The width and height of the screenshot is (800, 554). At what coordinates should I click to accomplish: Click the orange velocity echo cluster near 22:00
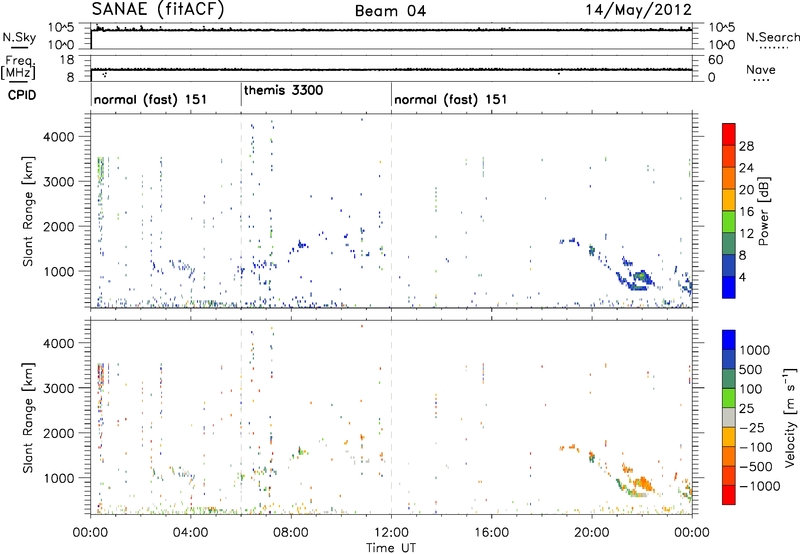[x=644, y=483]
